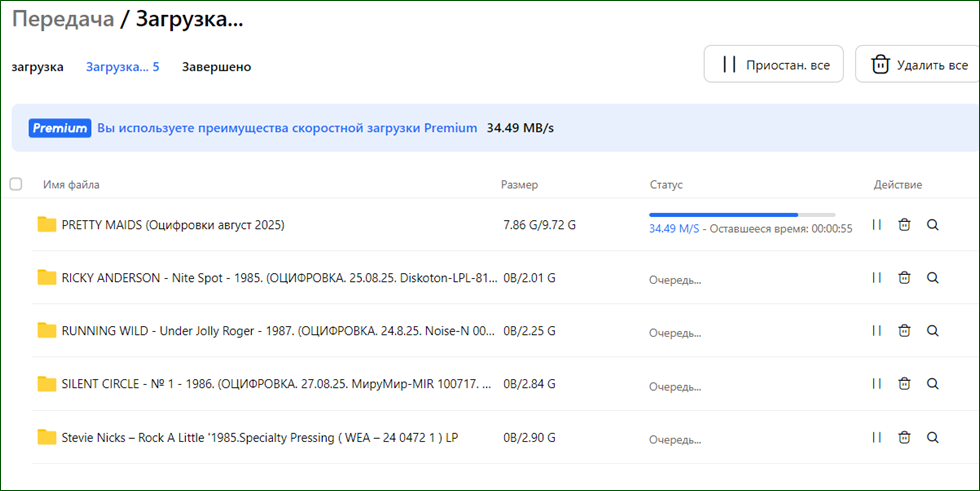Delete the PRETTY MAIDS download
Viewport: 980px width, 491px height.
[904, 225]
